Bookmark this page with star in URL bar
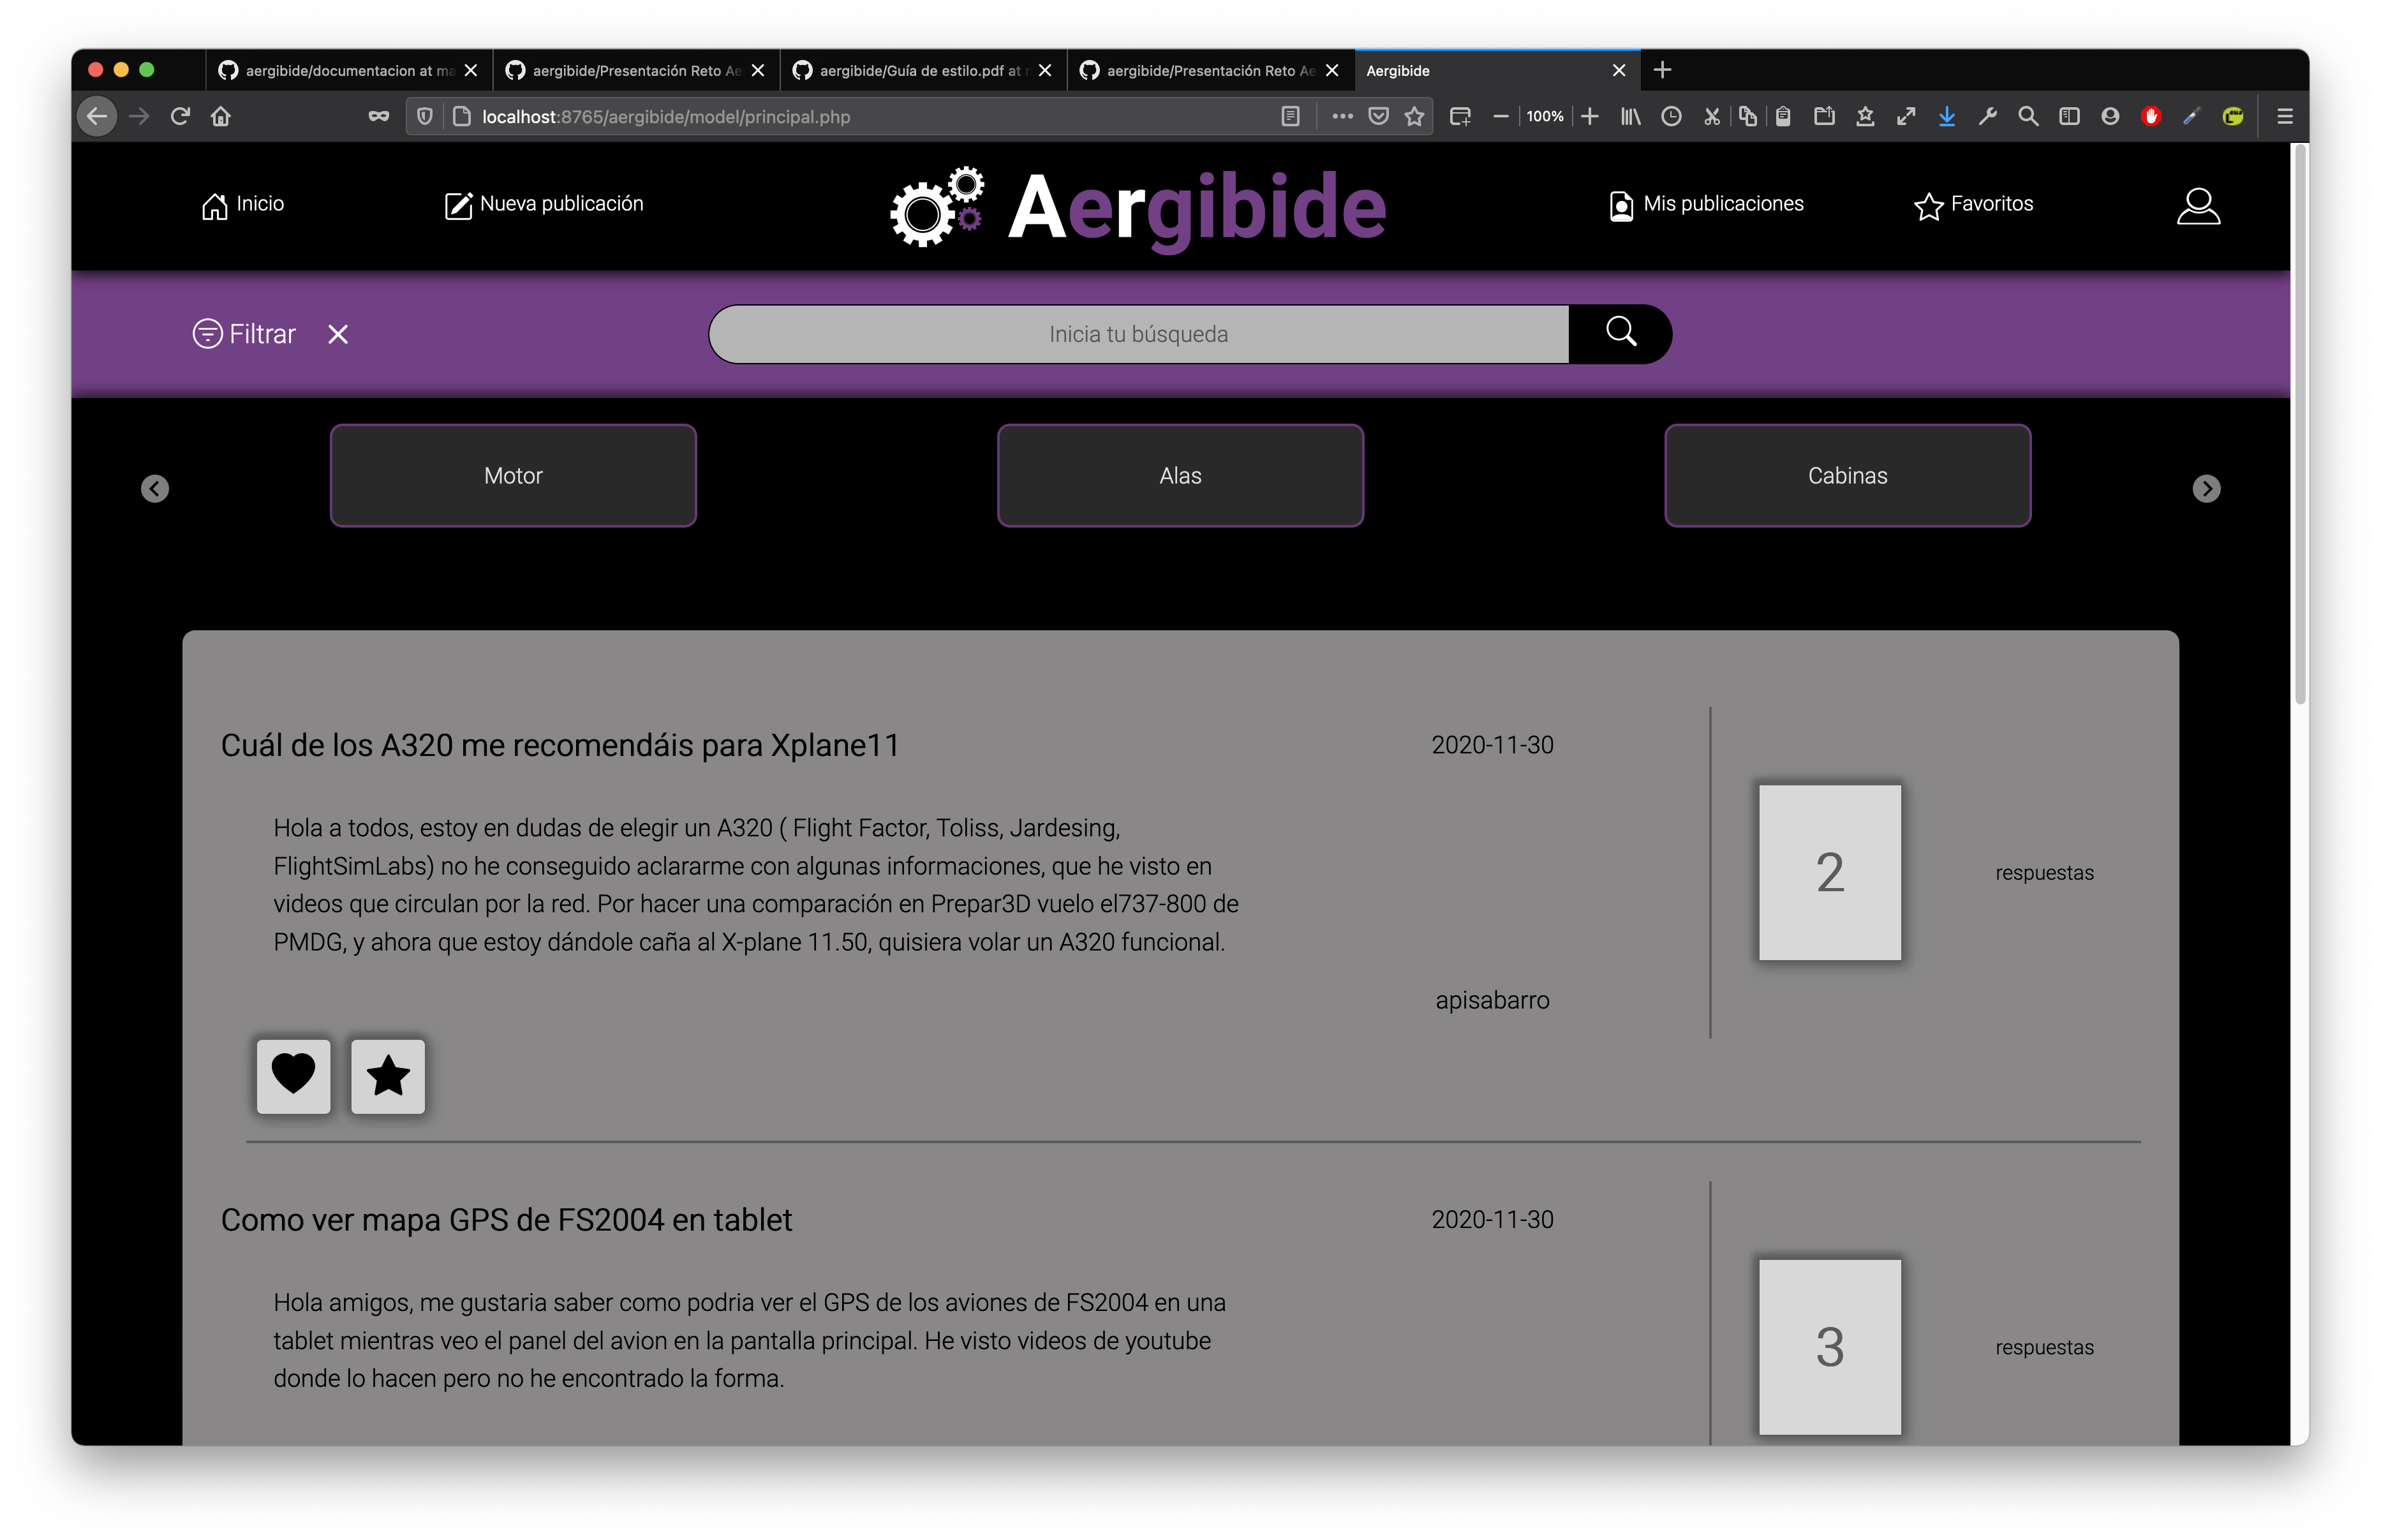The width and height of the screenshot is (2381, 1540). 1414,117
